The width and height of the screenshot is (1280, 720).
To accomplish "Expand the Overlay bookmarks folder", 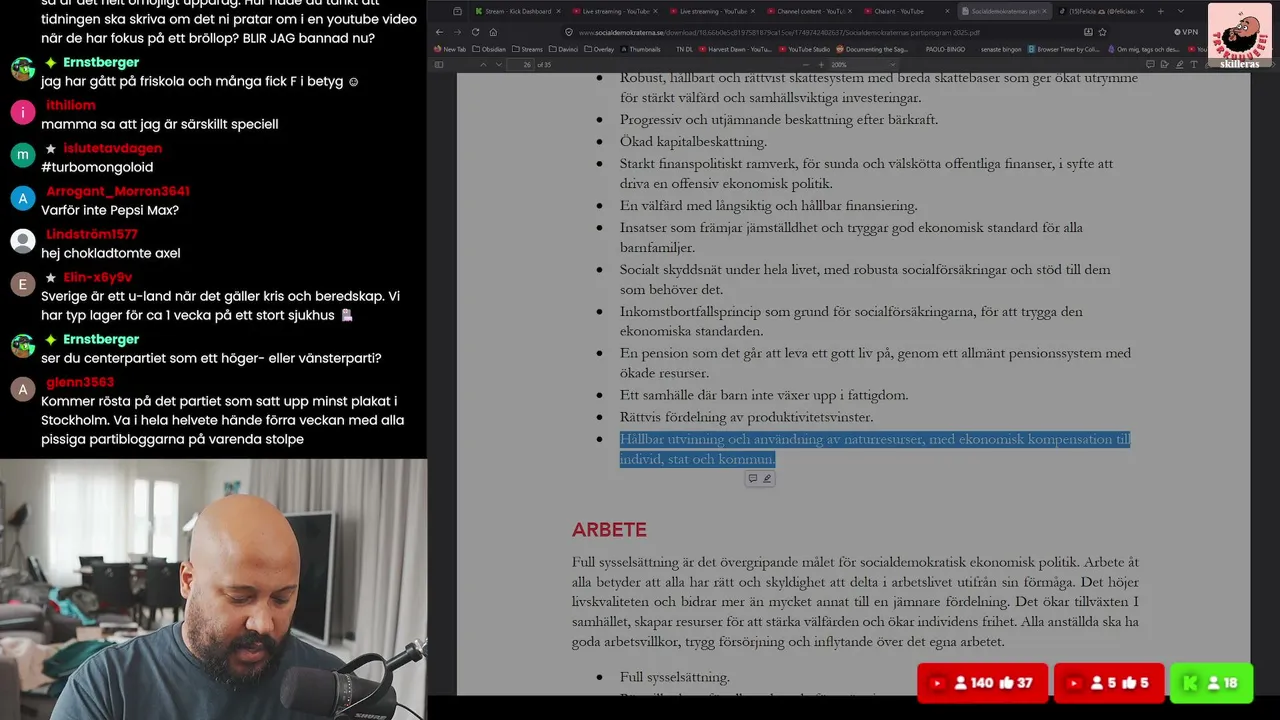I will click(599, 48).
